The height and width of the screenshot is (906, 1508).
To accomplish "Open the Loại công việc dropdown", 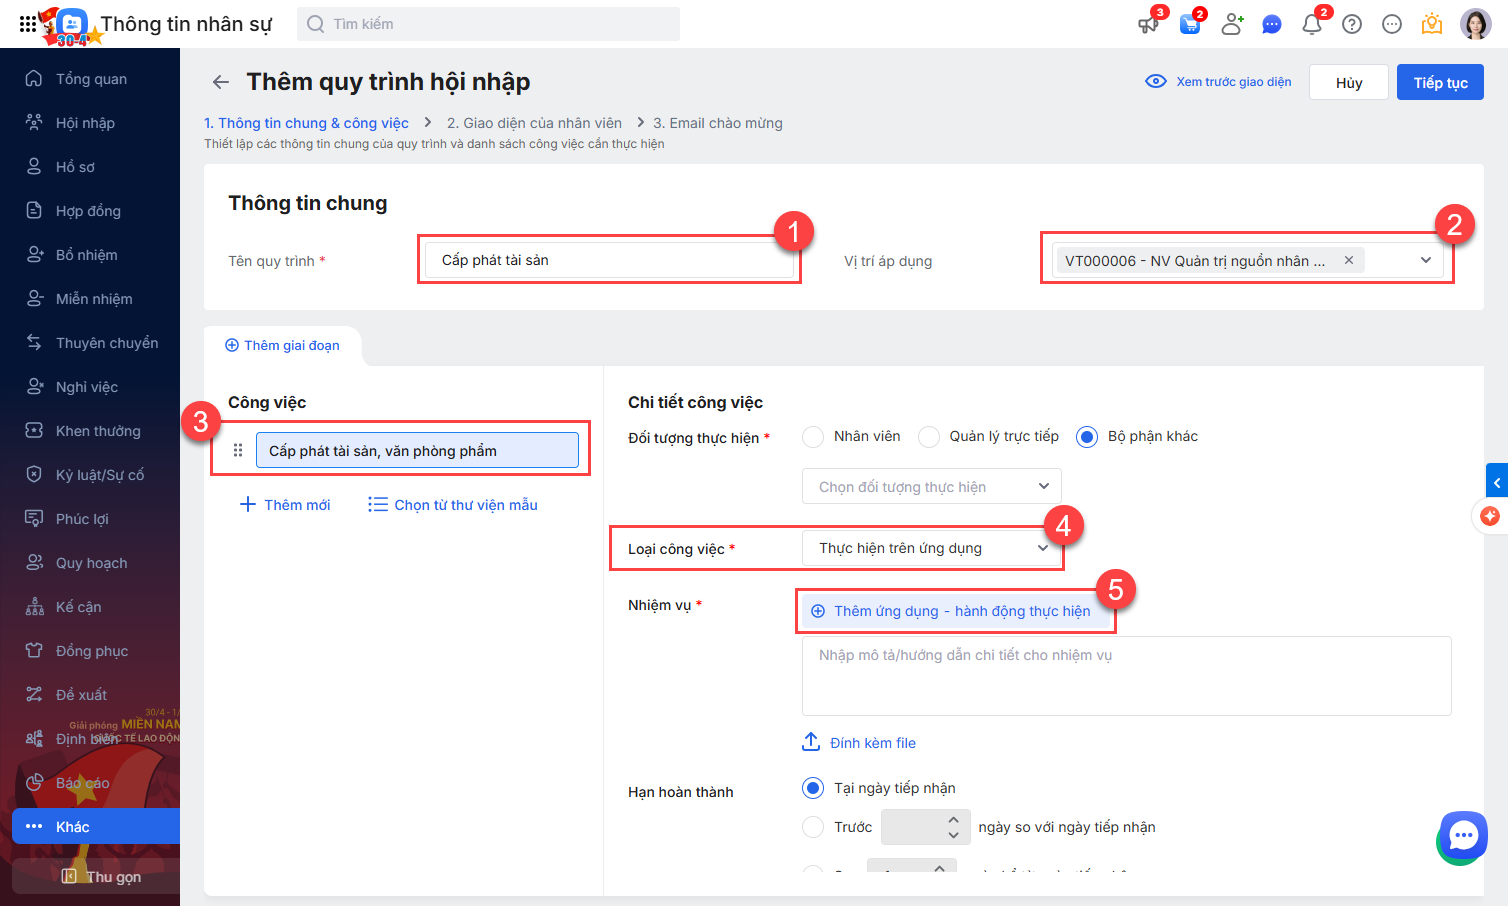I will click(931, 548).
